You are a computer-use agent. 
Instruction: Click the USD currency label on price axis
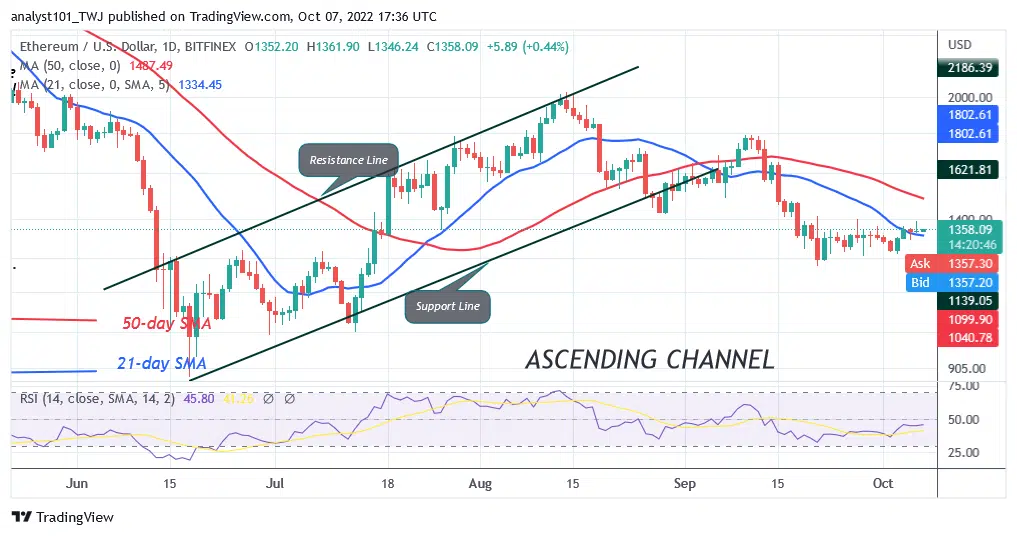pyautogui.click(x=960, y=45)
